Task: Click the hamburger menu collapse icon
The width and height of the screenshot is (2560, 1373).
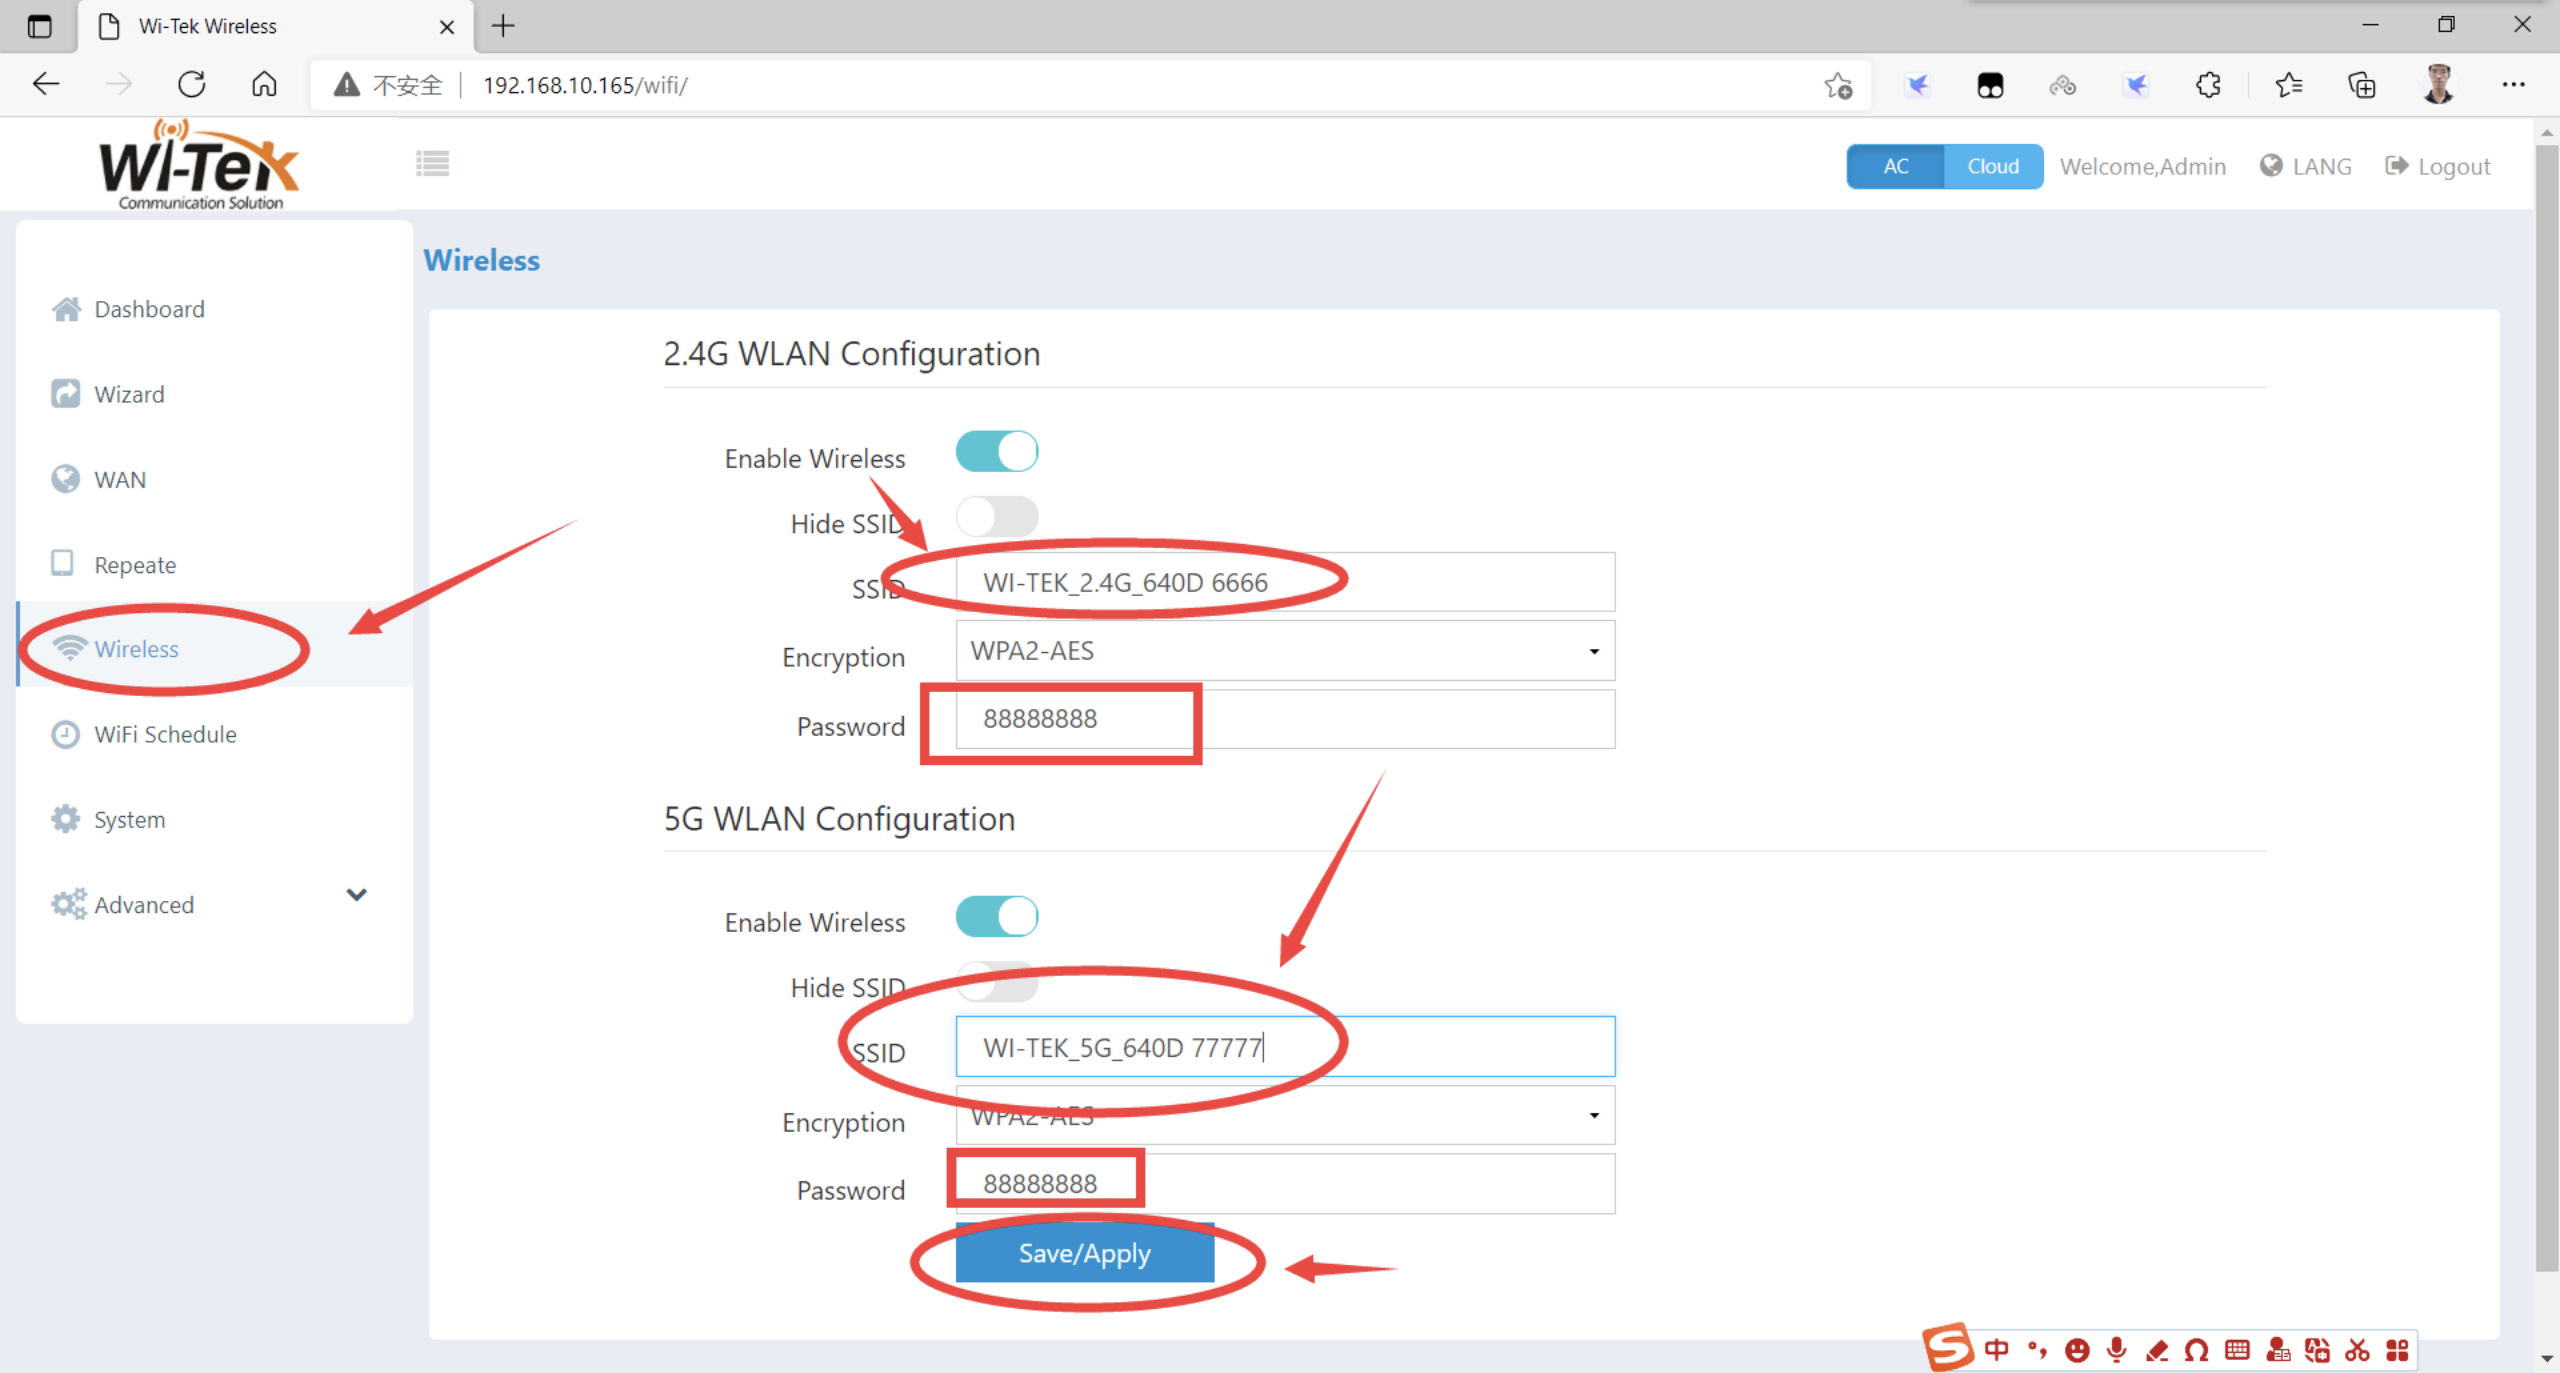Action: [x=432, y=163]
